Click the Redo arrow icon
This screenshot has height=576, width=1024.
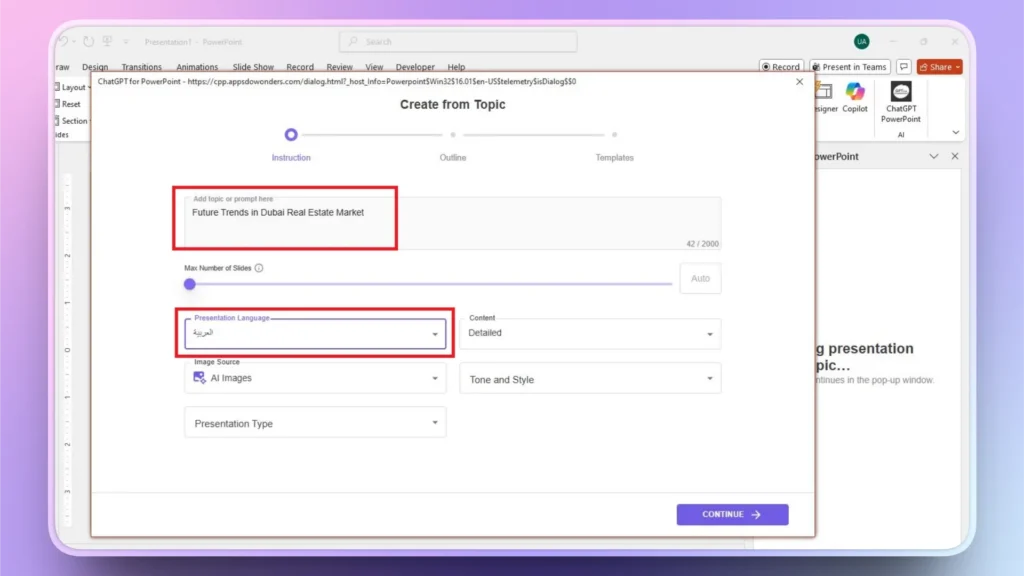89,41
